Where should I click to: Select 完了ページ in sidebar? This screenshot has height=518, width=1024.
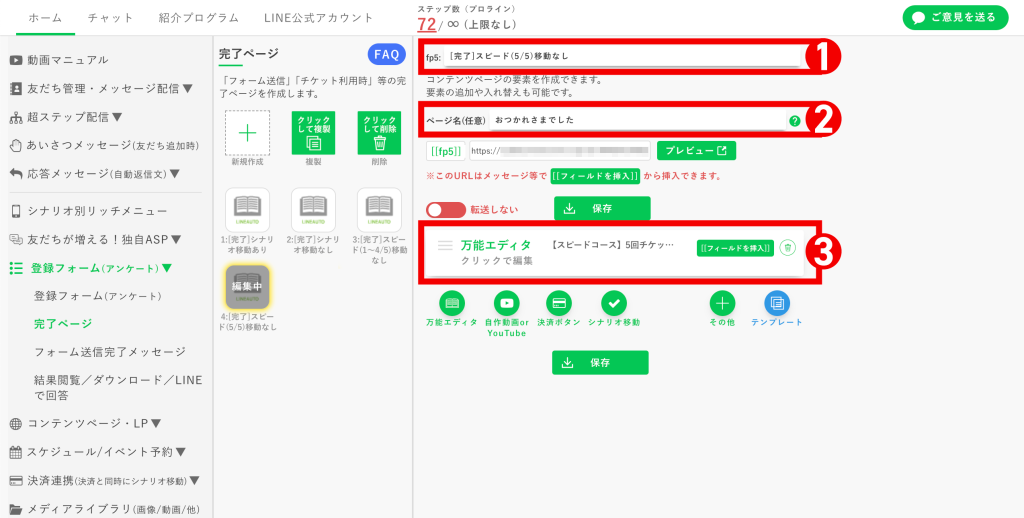tap(63, 324)
